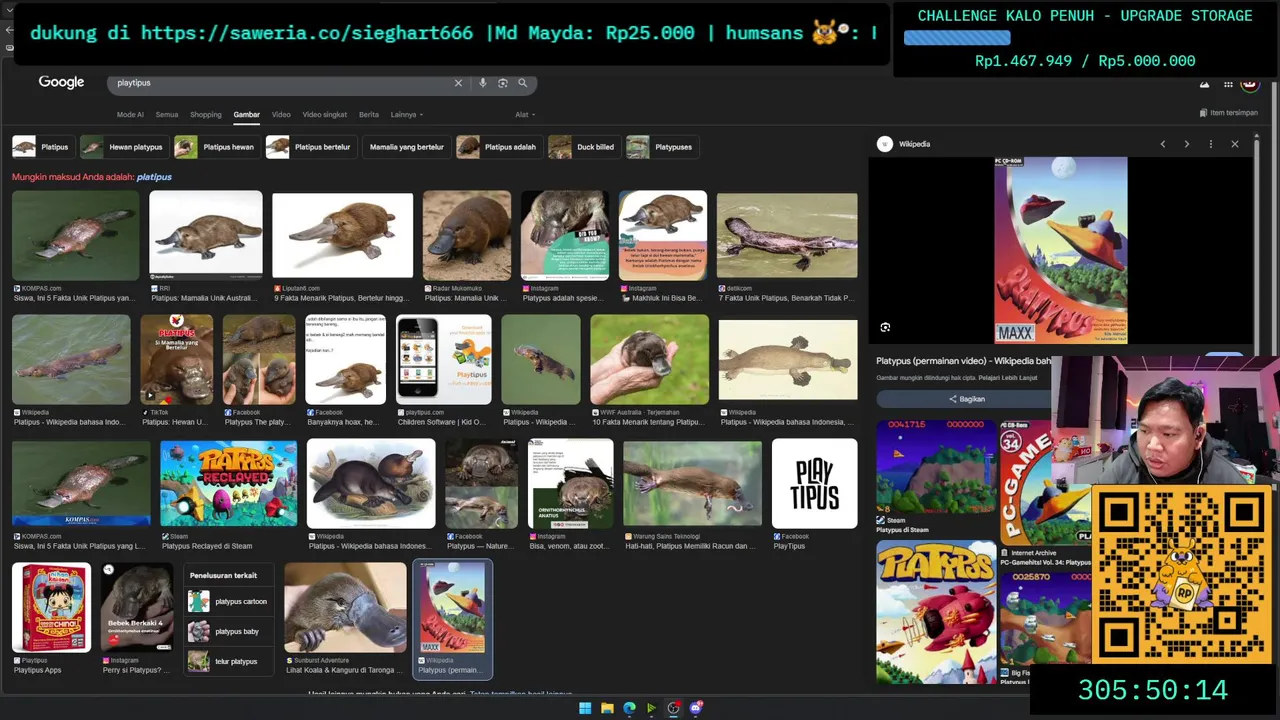Switch to Berita tab
Image resolution: width=1280 pixels, height=720 pixels.
coord(369,115)
